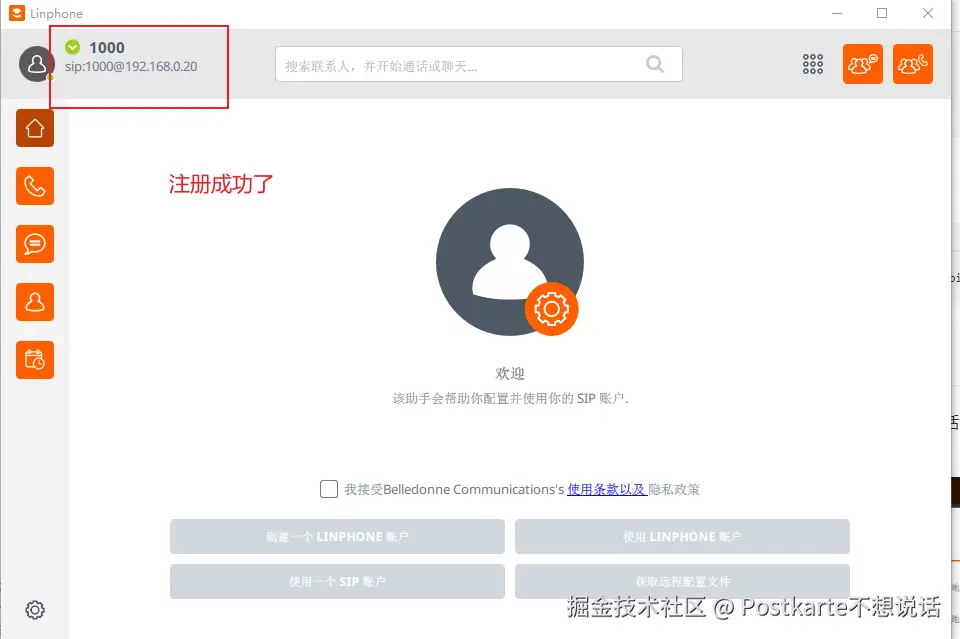Click the orange gear on welcome avatar

551,308
